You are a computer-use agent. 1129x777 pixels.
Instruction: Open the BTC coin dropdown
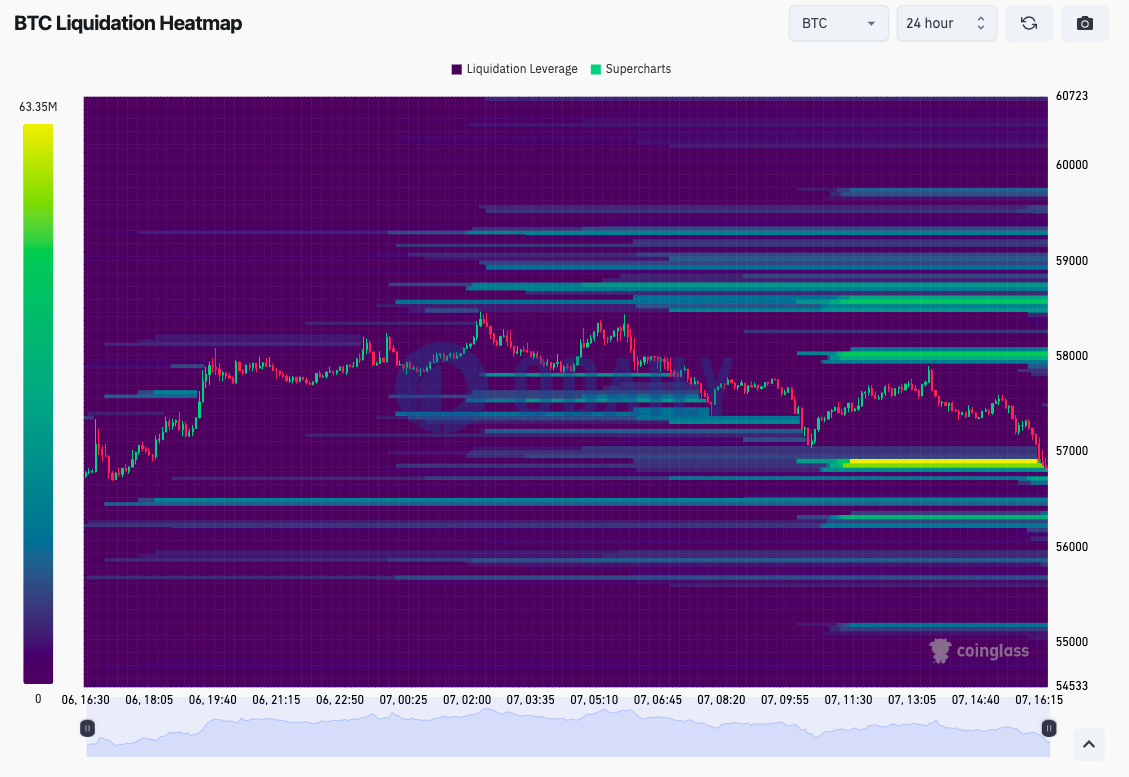tap(838, 23)
